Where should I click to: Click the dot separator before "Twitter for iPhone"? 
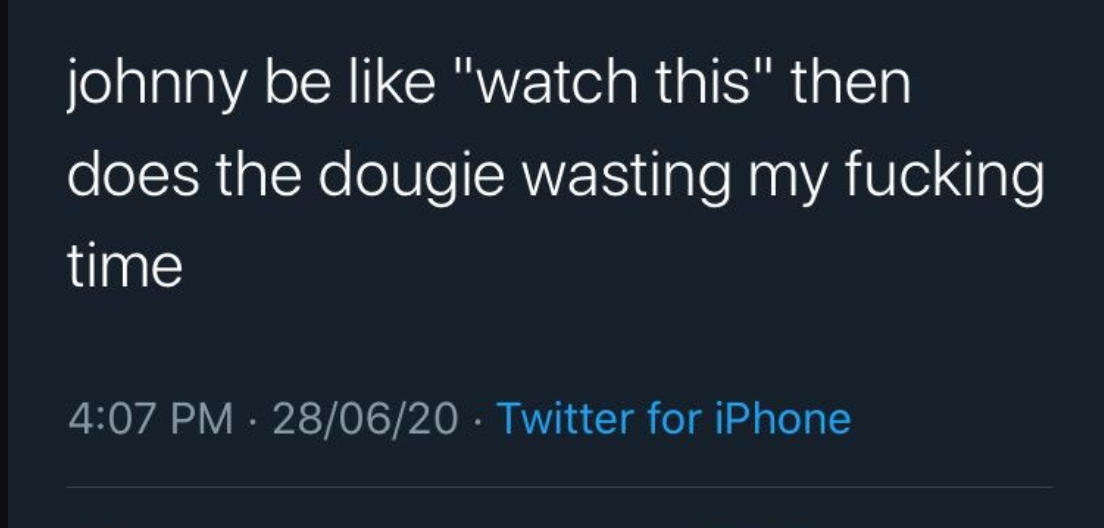click(477, 418)
